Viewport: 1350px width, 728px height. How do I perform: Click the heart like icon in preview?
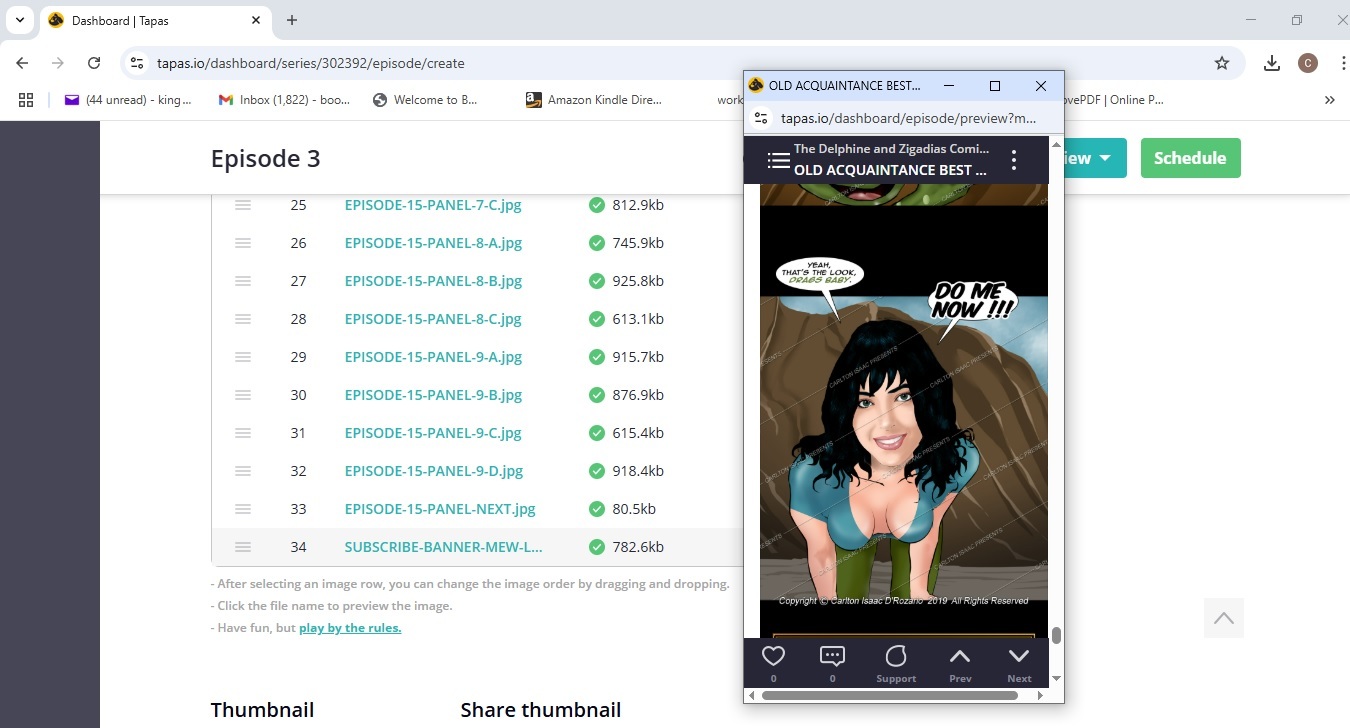[x=773, y=657]
